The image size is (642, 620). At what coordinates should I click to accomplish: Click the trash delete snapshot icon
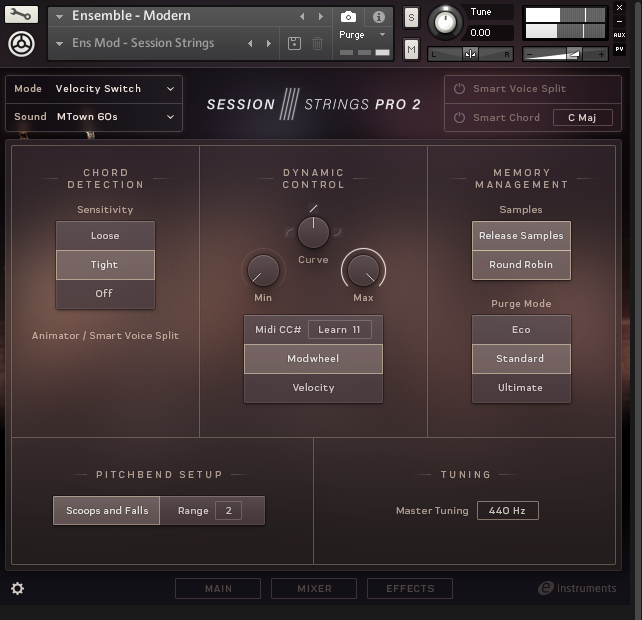317,44
